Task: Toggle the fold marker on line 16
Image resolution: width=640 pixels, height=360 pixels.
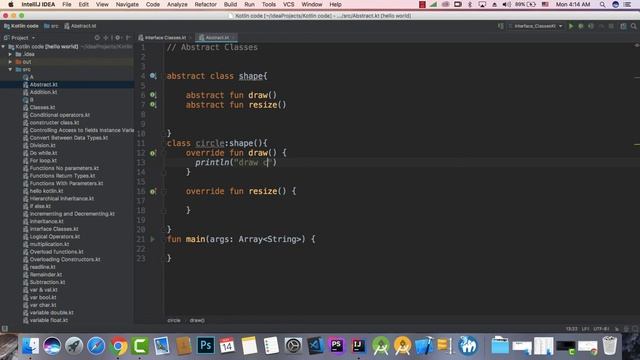Action: point(164,191)
